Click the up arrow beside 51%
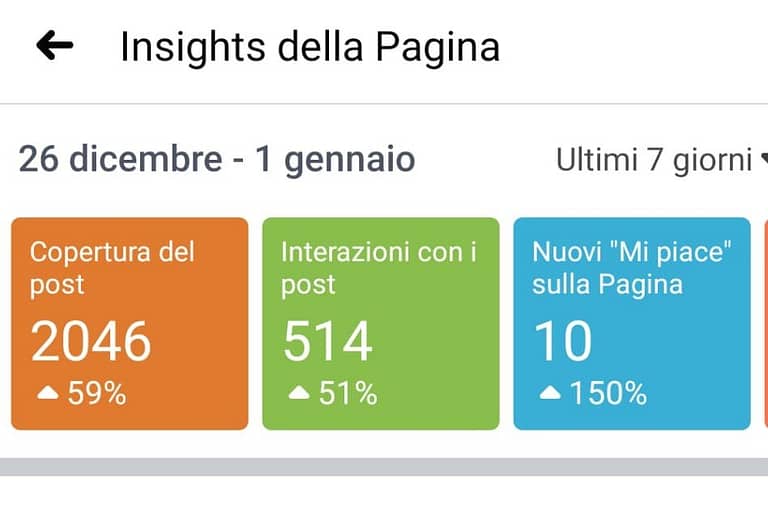This screenshot has height=510, width=768. pos(299,392)
